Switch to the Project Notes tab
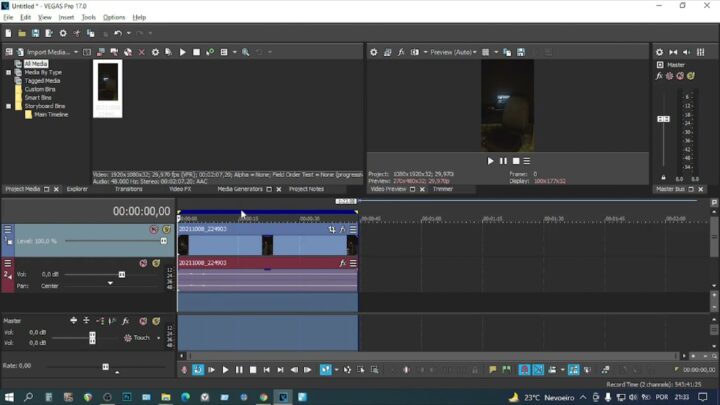 tap(306, 189)
